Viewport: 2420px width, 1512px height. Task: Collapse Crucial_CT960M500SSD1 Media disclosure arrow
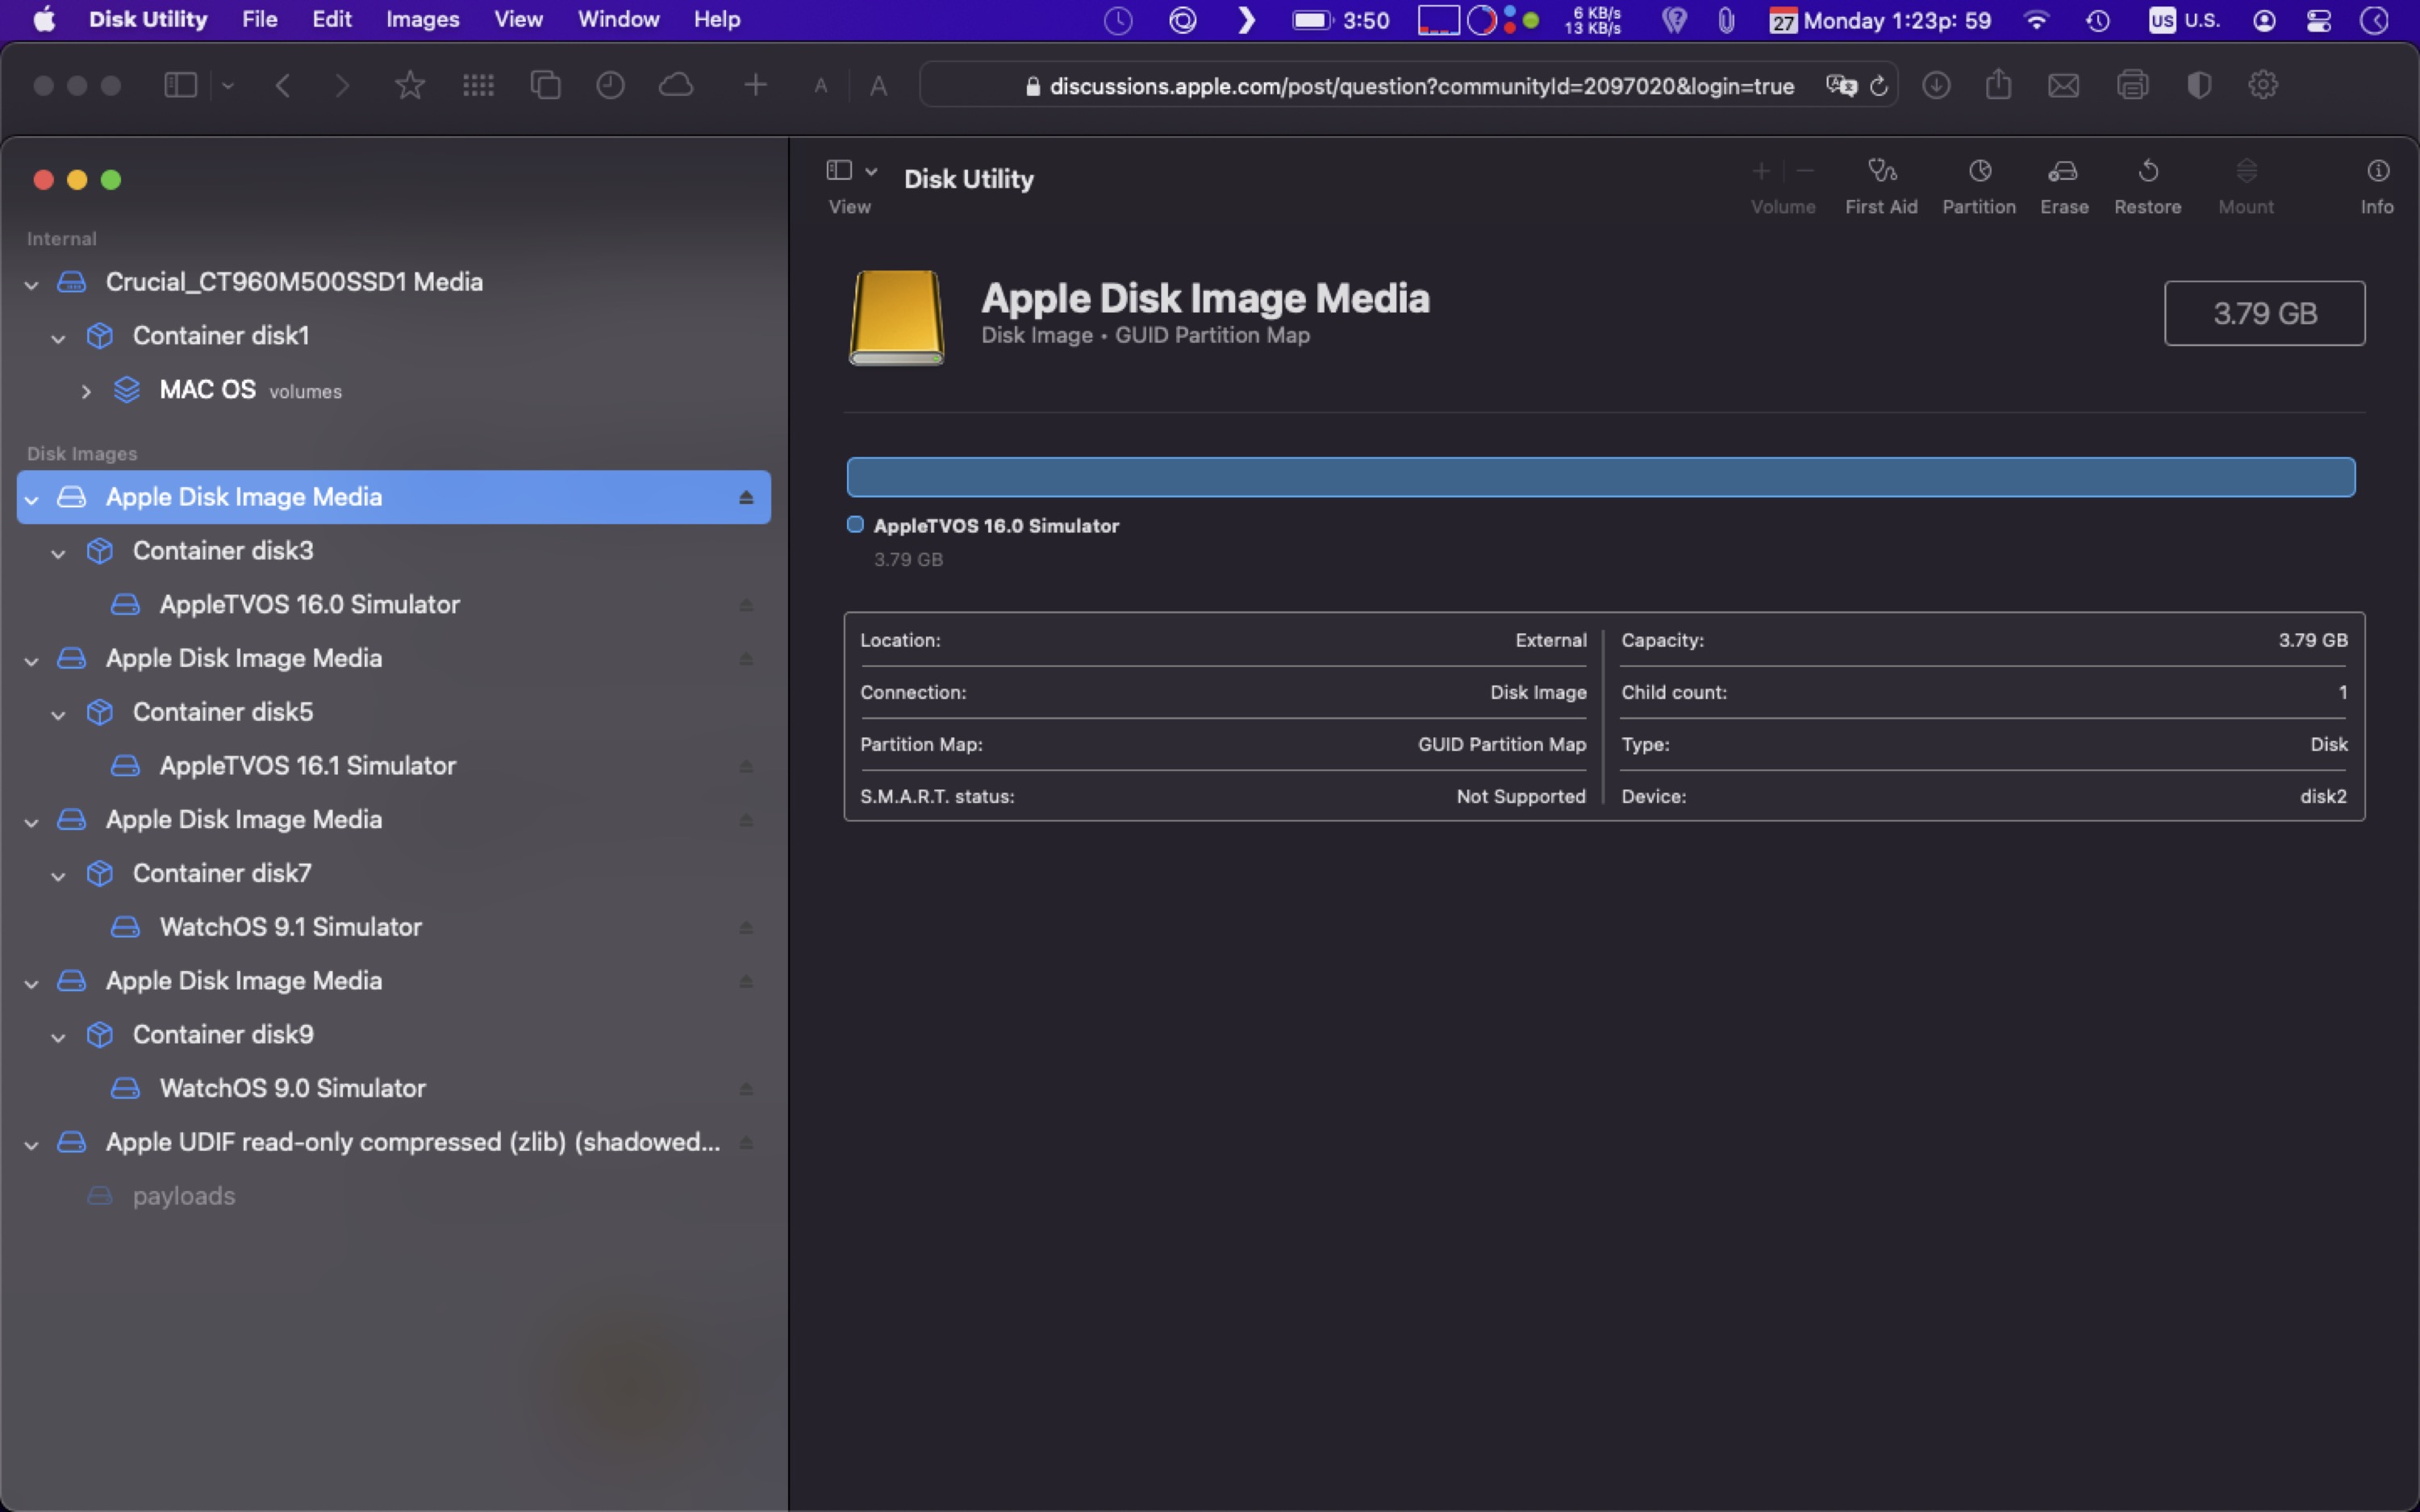(x=32, y=285)
